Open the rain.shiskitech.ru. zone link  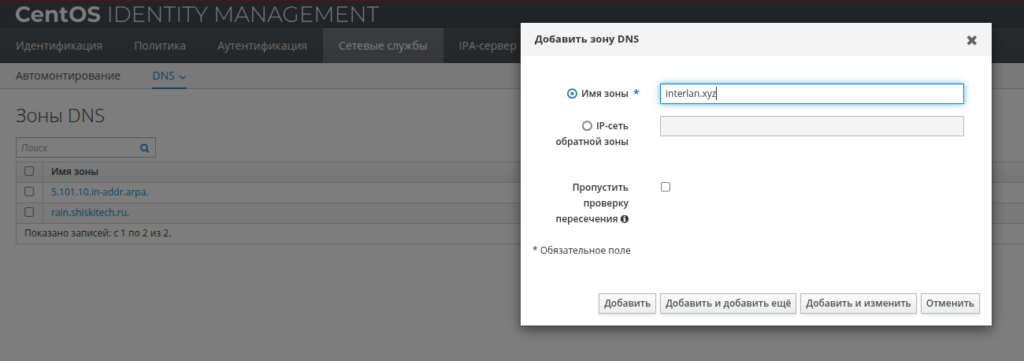point(90,213)
